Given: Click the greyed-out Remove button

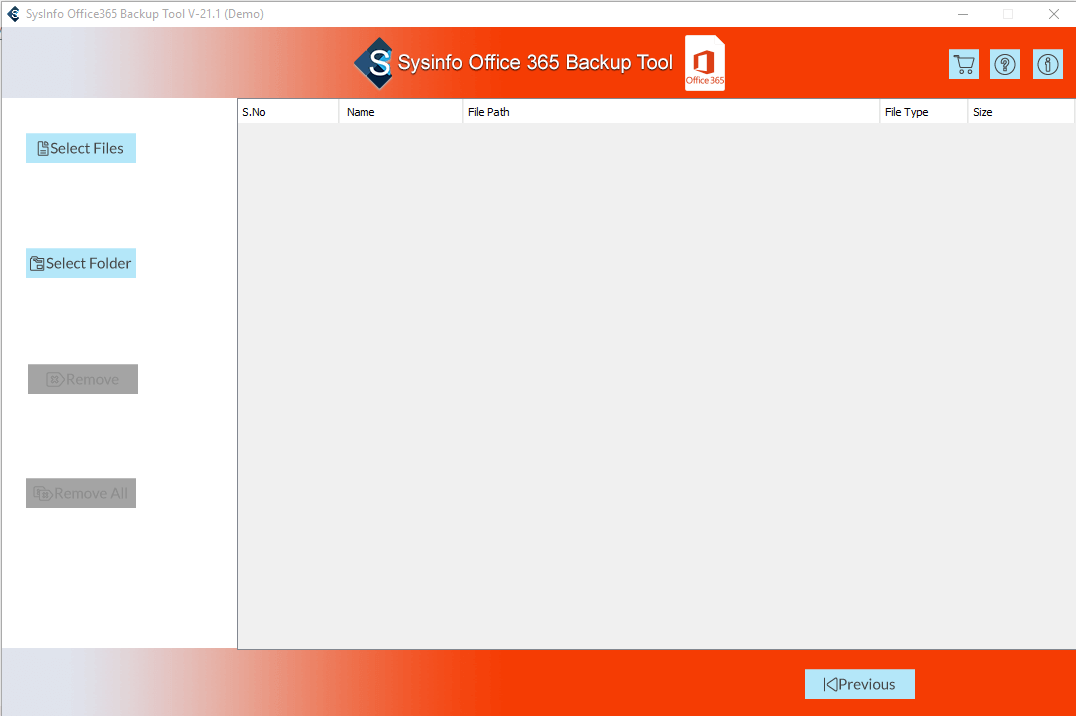Looking at the screenshot, I should [83, 379].
